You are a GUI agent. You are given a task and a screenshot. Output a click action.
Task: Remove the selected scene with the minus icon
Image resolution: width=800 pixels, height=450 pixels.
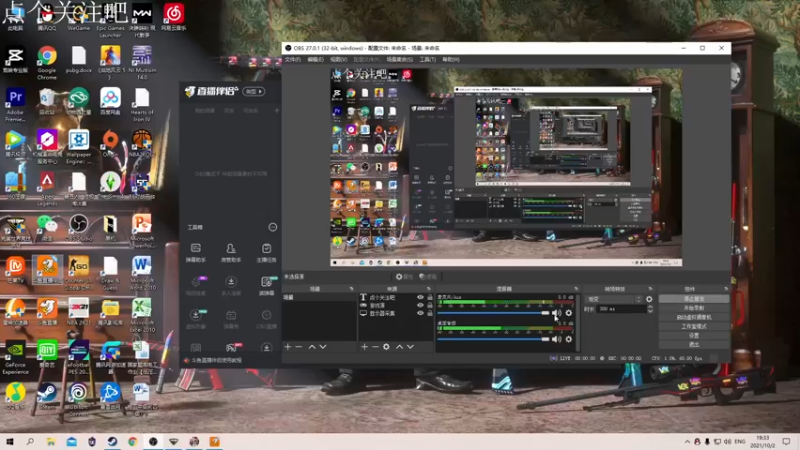coord(299,347)
